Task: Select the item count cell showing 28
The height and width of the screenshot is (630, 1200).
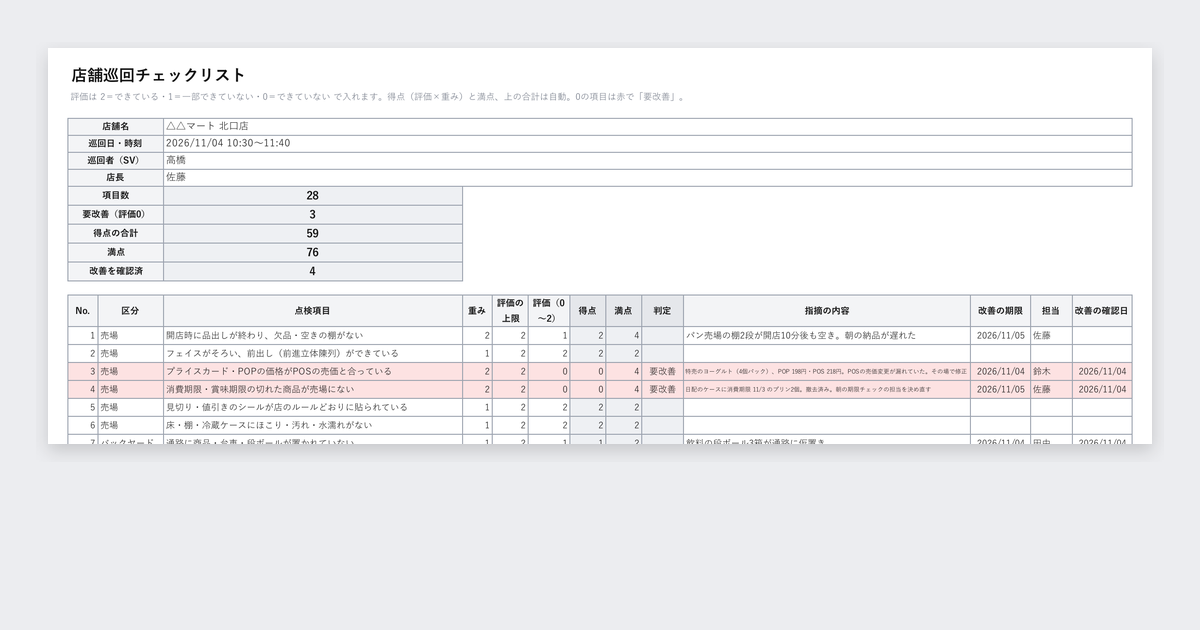Action: [313, 196]
